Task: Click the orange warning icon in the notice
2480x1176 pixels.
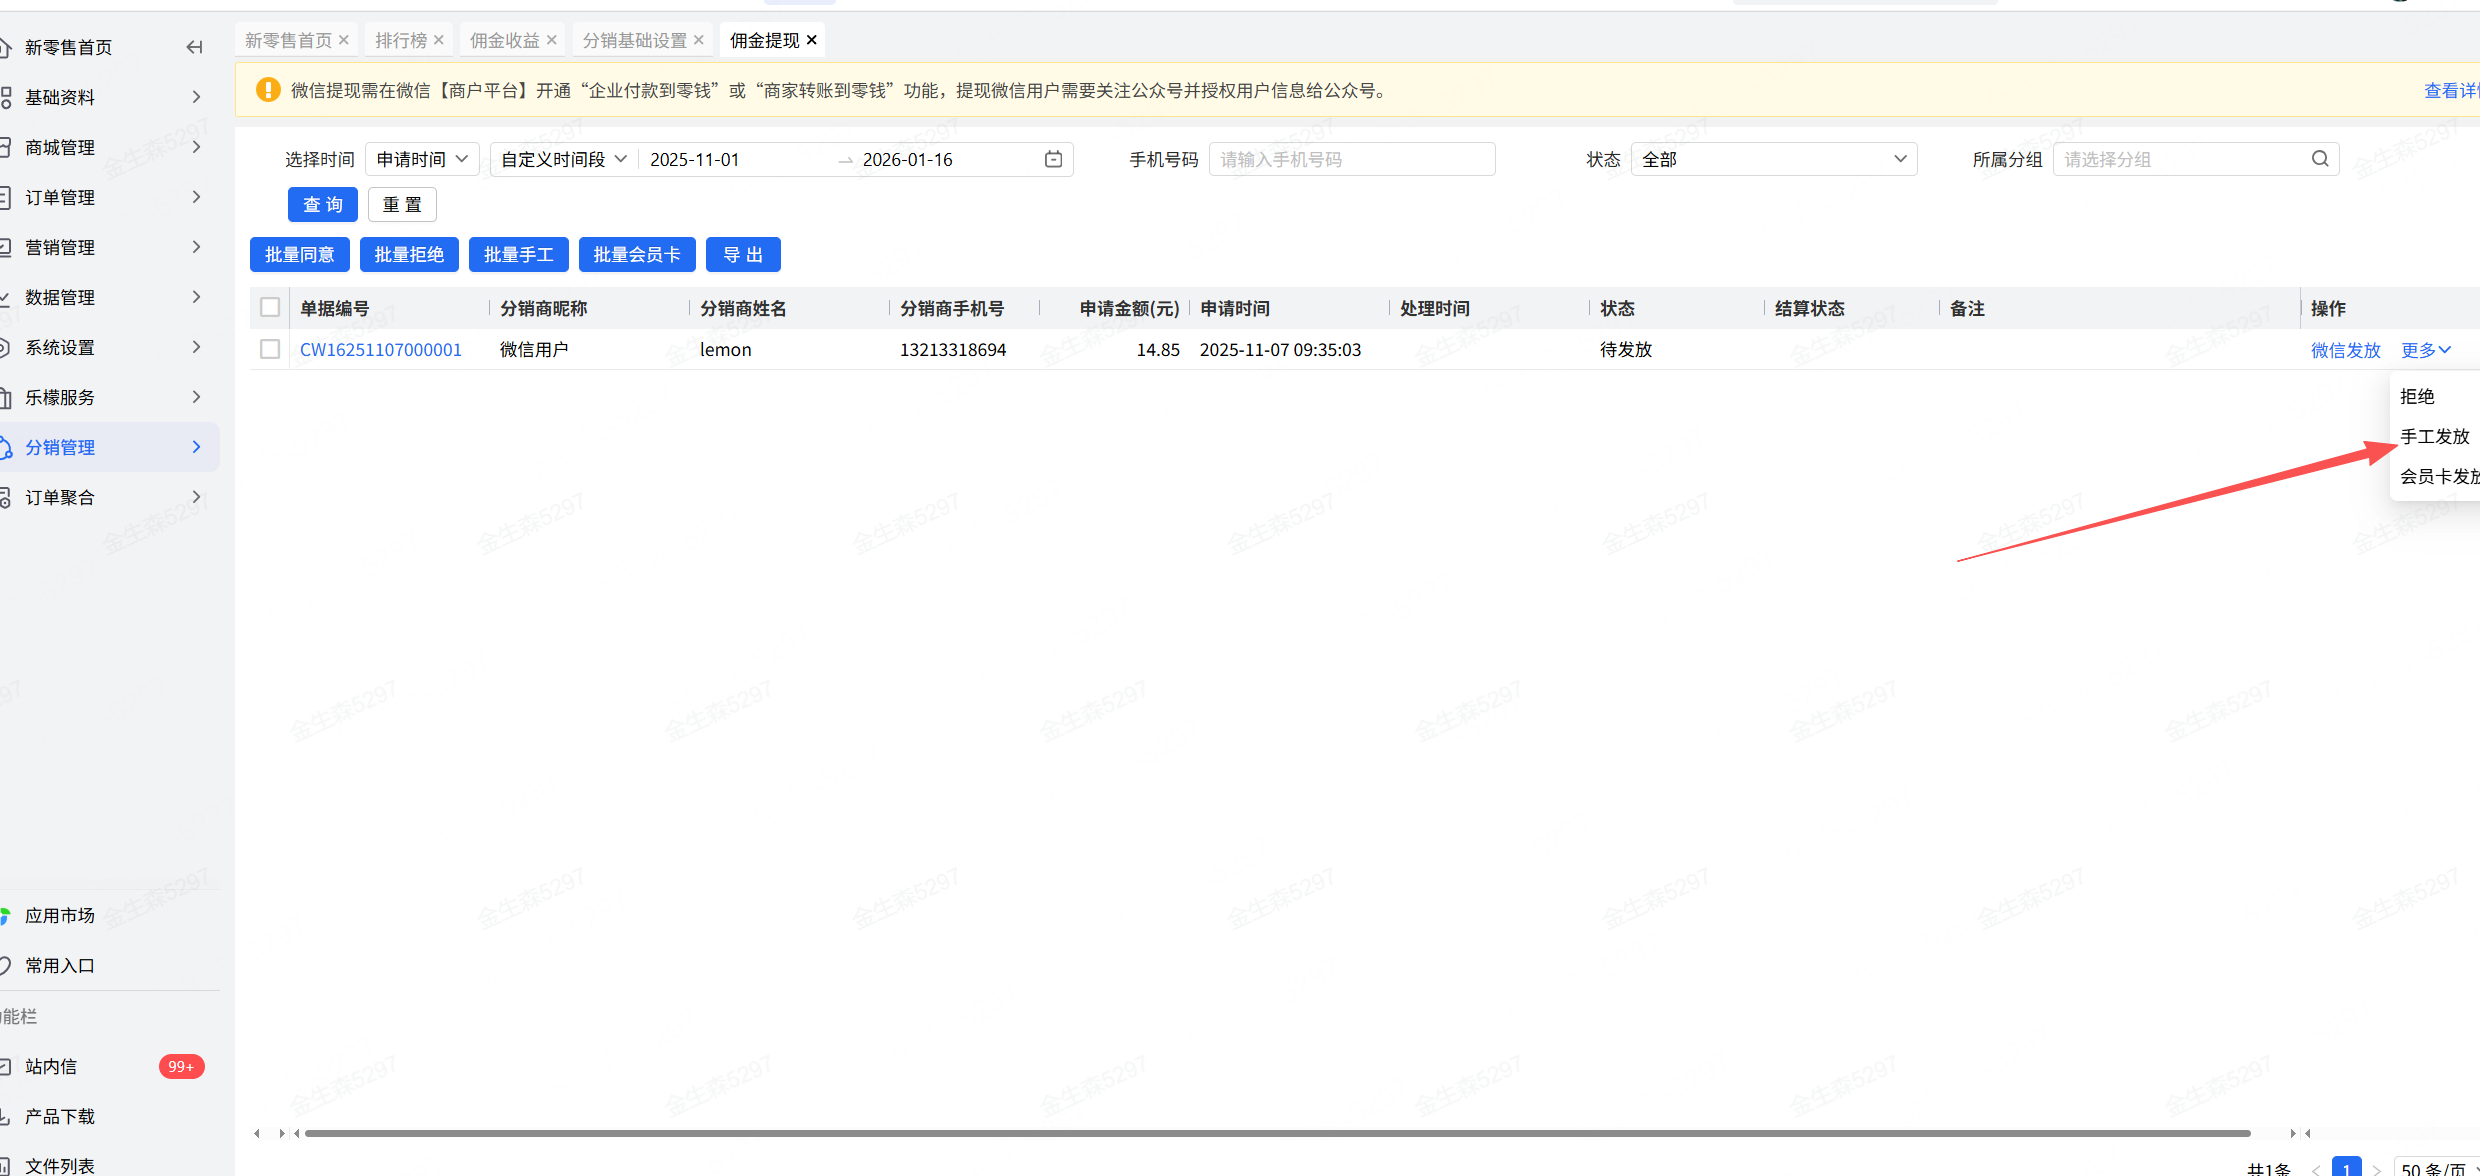Action: pos(268,90)
